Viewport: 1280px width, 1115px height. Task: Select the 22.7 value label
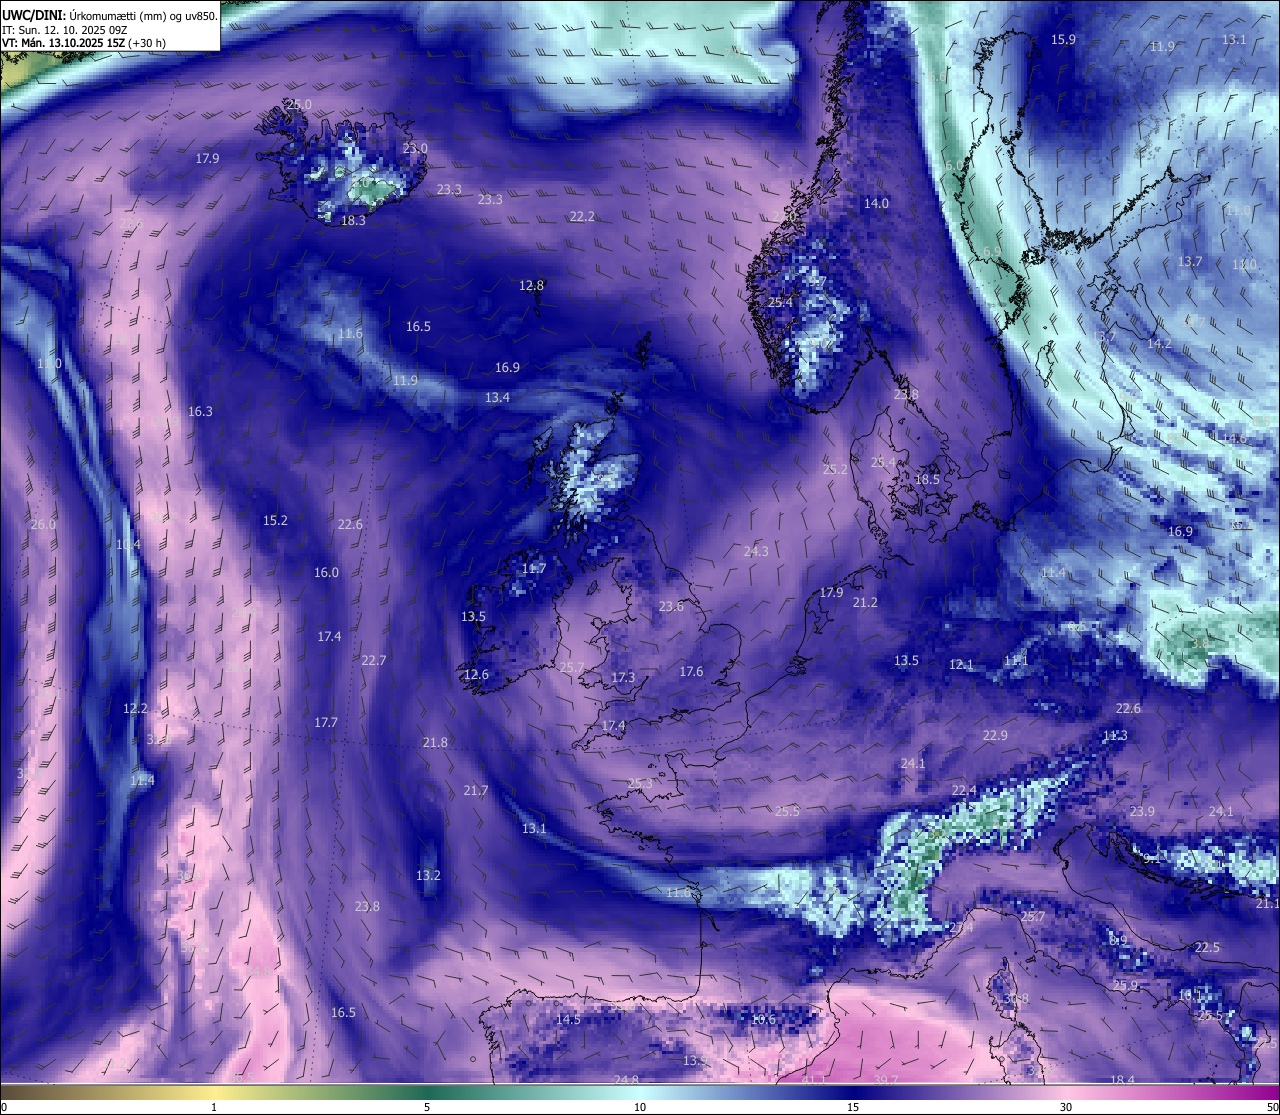click(373, 660)
